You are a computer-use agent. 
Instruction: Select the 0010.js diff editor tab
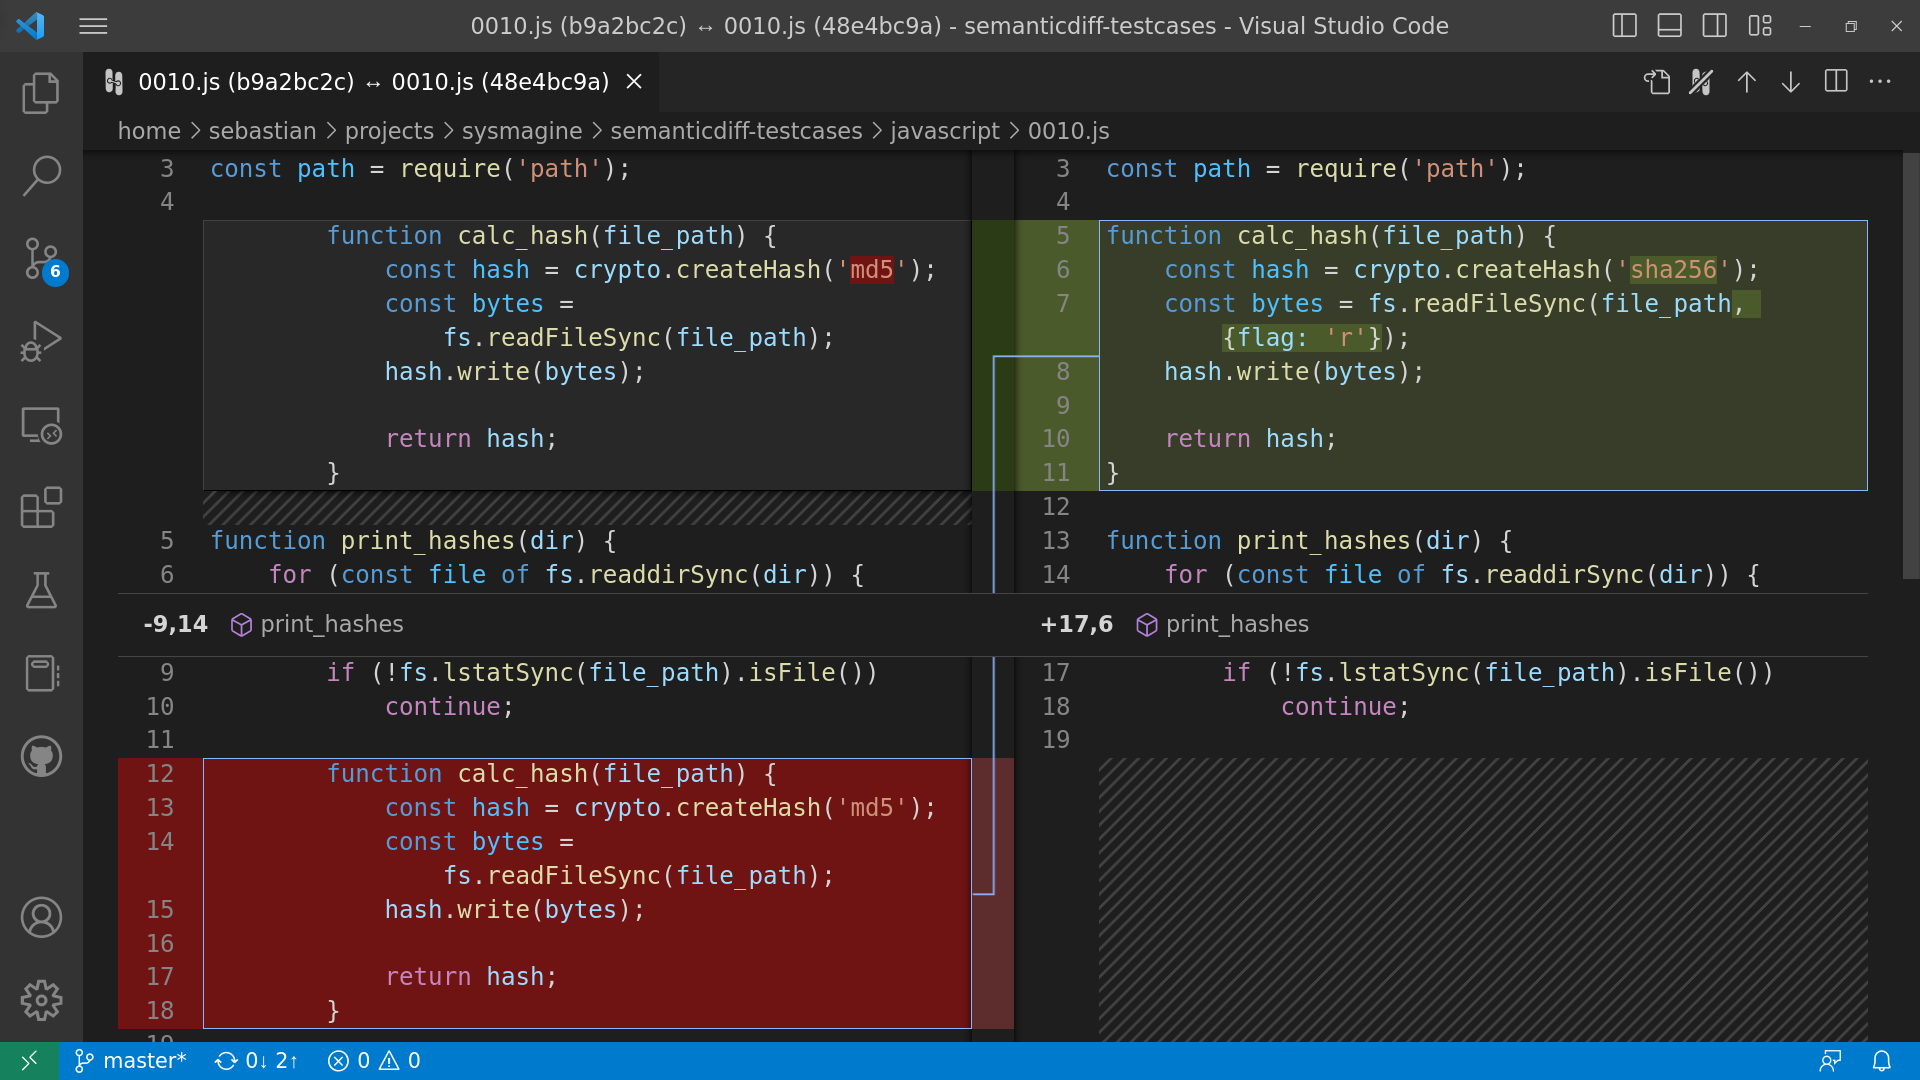(x=373, y=82)
